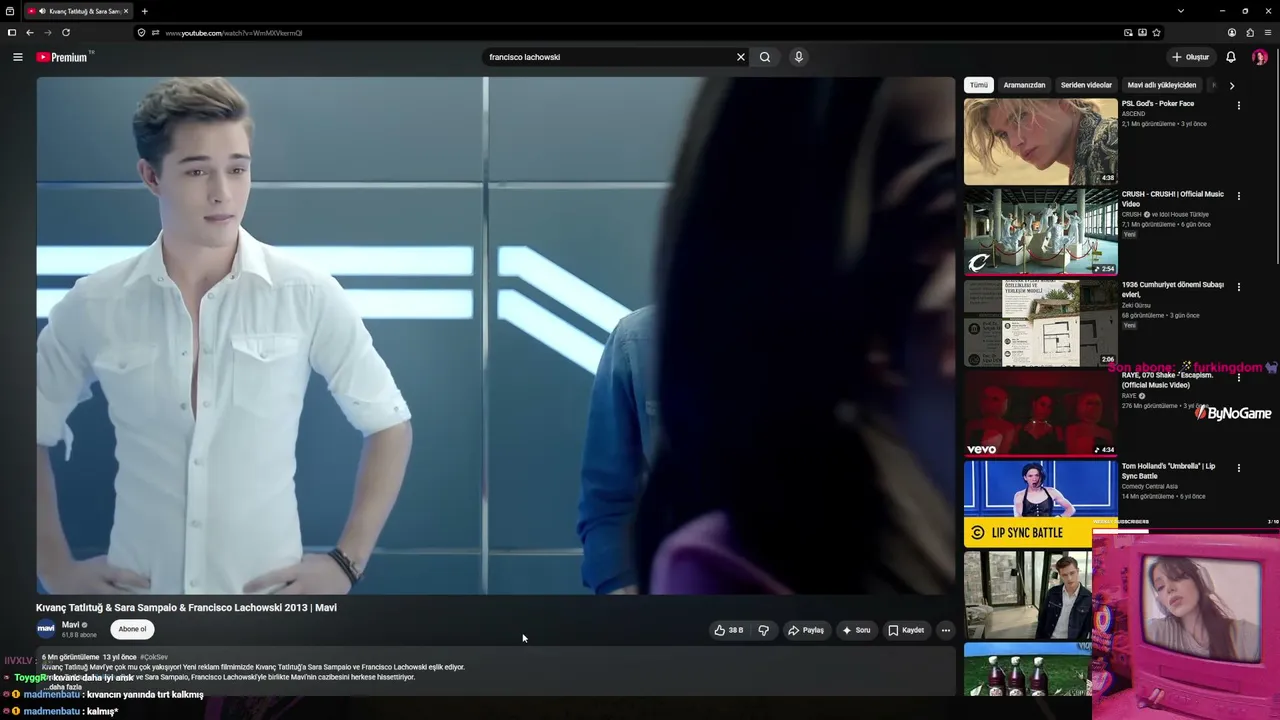Open more actions ellipsis under the video
Viewport: 1280px width, 720px height.
tap(946, 630)
